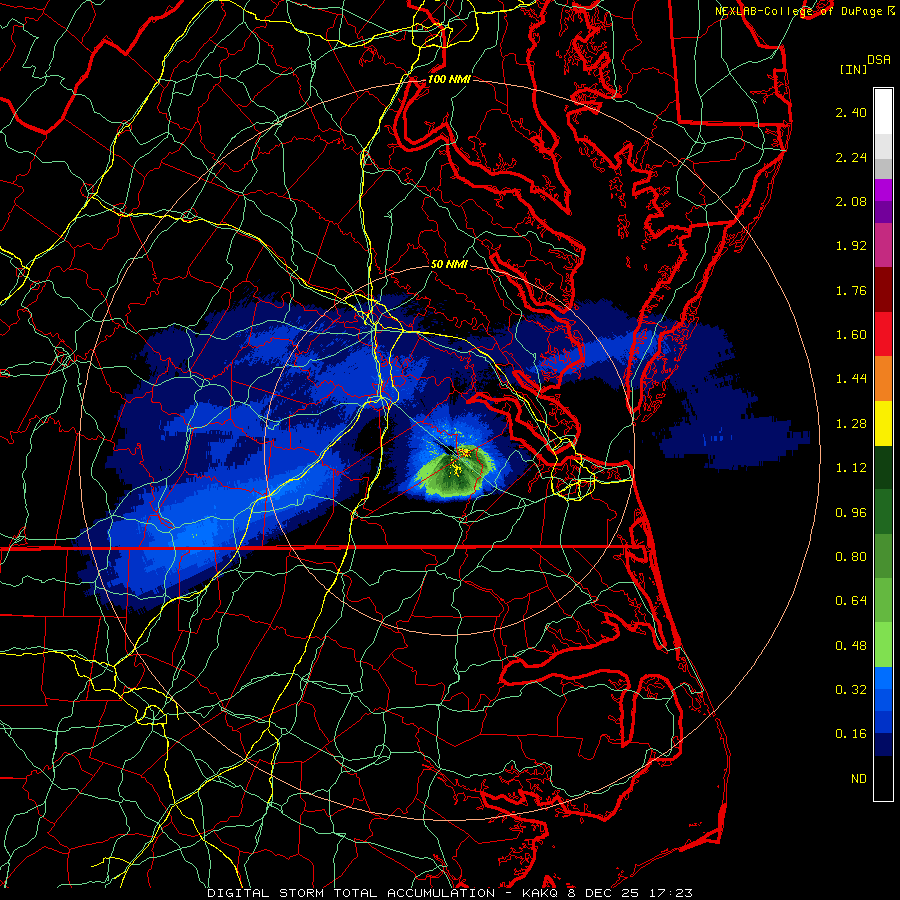The image size is (900, 900).
Task: Click the Digital Storm Total Accumulation caption
Action: (x=450, y=893)
